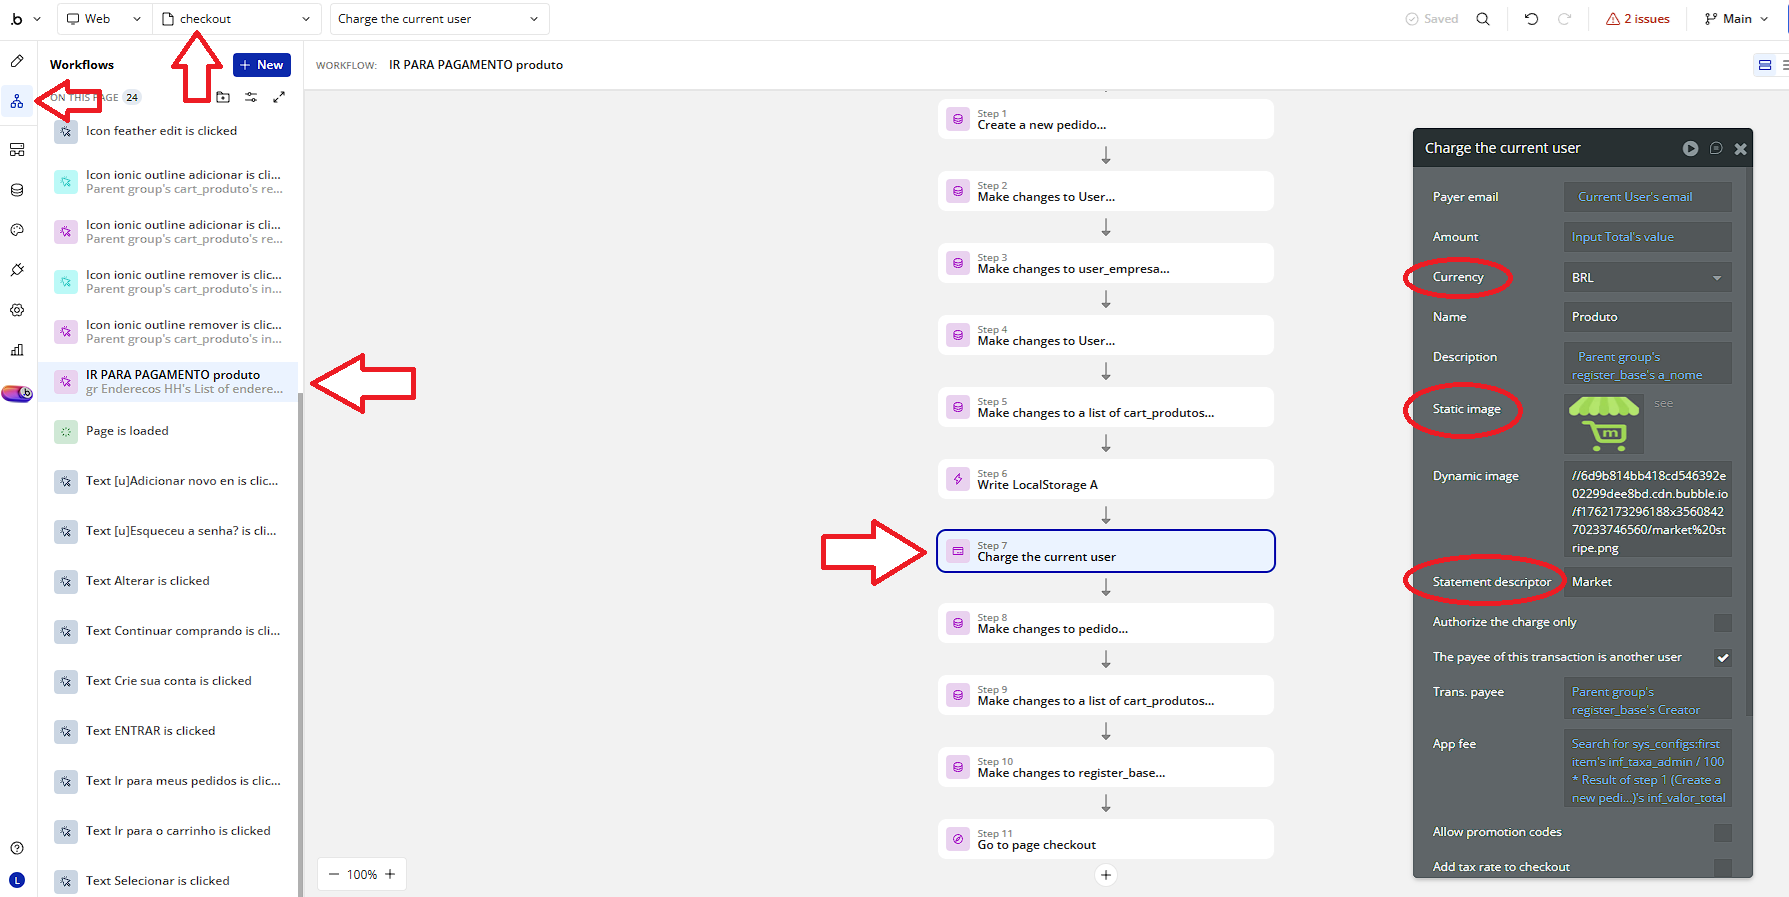Click the zoom in plus control
1789x897 pixels.
(390, 874)
